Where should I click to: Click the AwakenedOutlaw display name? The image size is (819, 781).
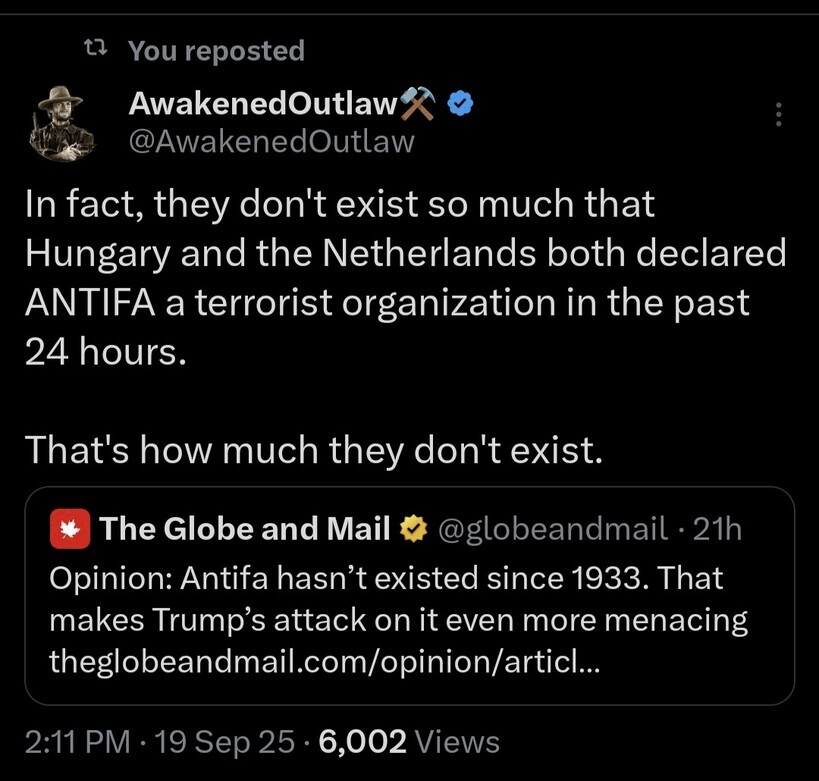(262, 103)
